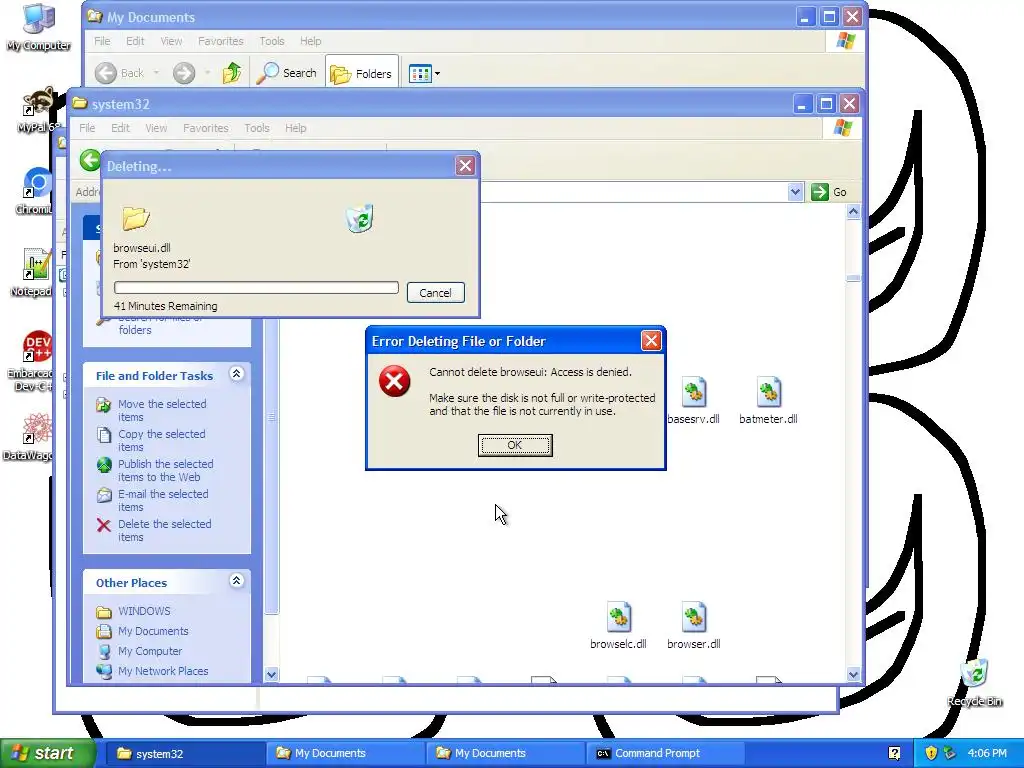Screen dimensions: 1024x768
Task: Click Delete the selected items link
Action: click(x=165, y=530)
